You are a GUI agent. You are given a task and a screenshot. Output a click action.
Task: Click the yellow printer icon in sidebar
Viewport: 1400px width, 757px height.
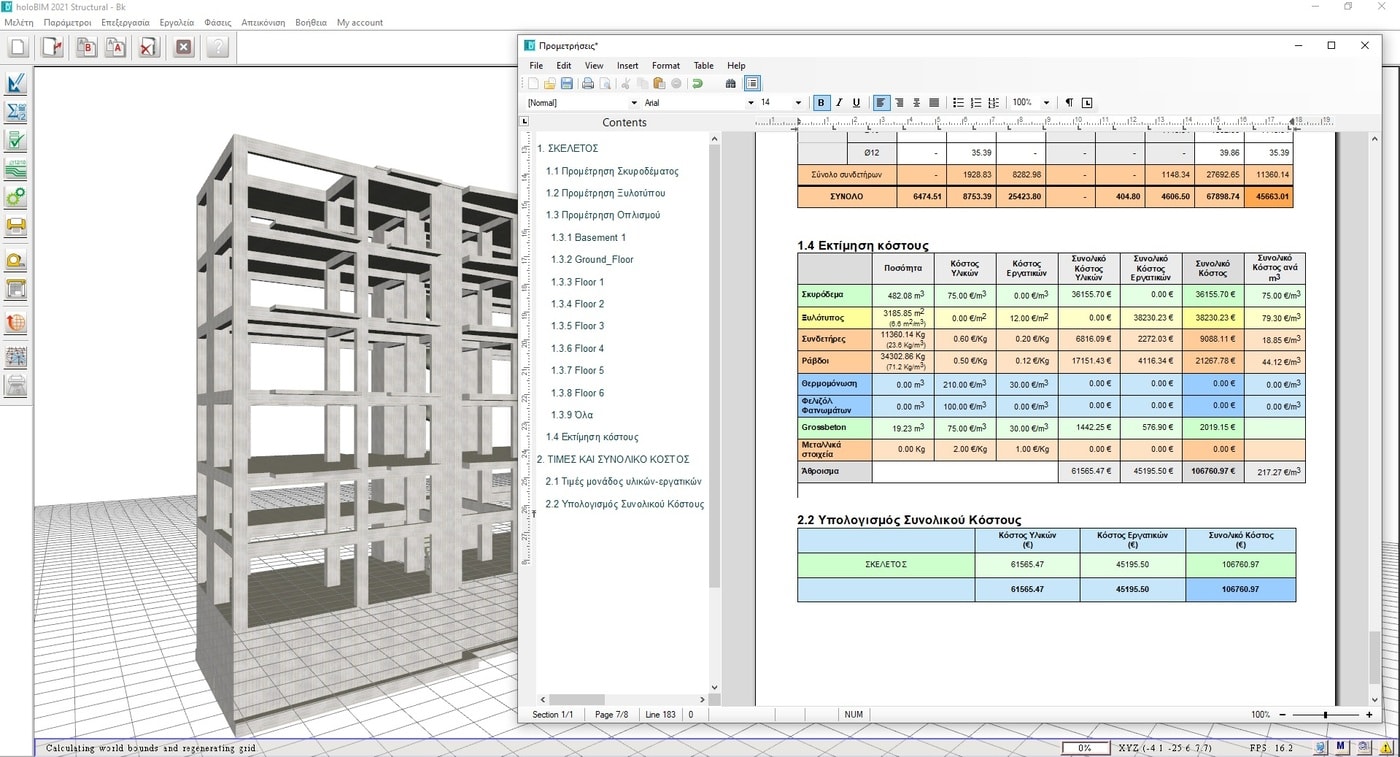(16, 227)
